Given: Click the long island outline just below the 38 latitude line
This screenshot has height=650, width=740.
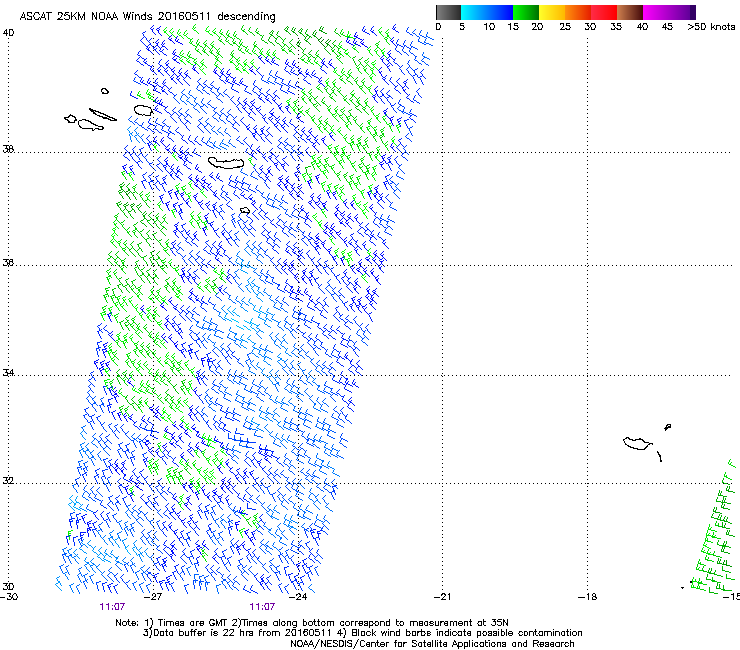Looking at the screenshot, I should (226, 163).
